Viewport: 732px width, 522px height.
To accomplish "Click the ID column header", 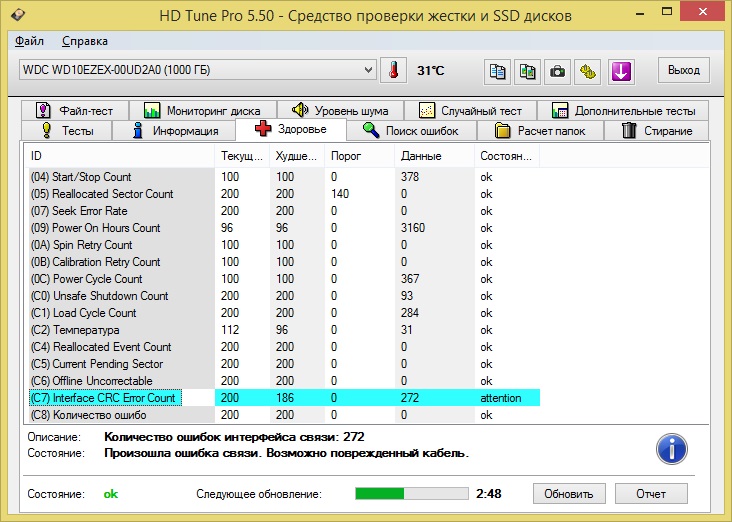I will tap(120, 156).
